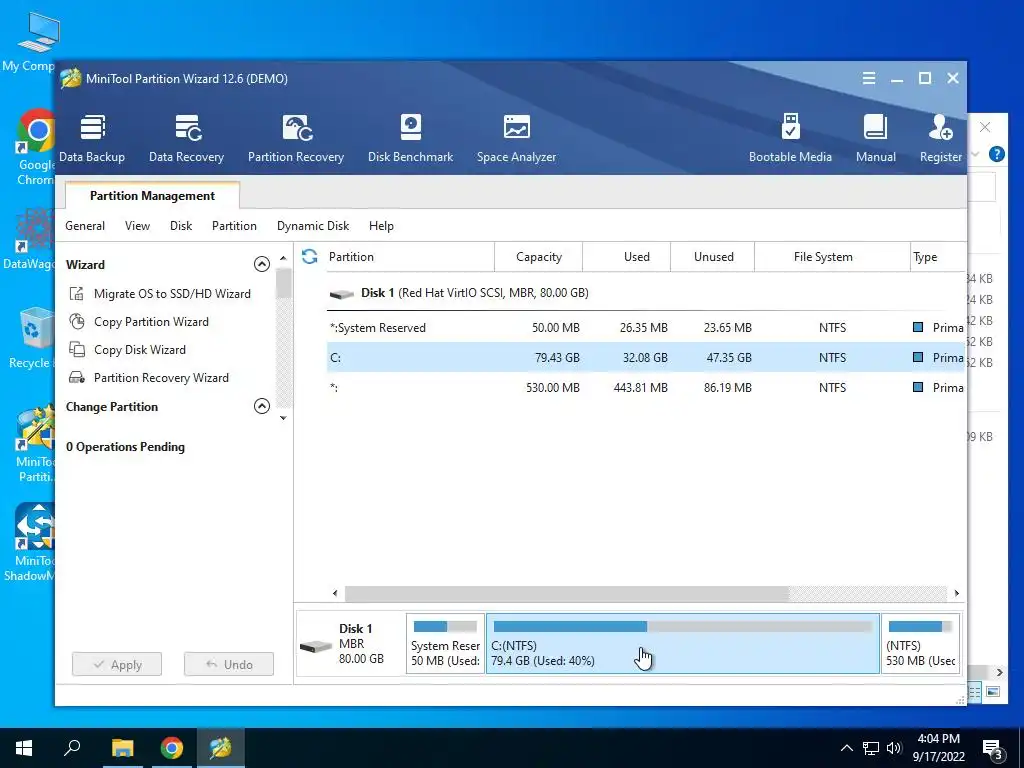Launch Copy Partition Wizard

coord(138,322)
